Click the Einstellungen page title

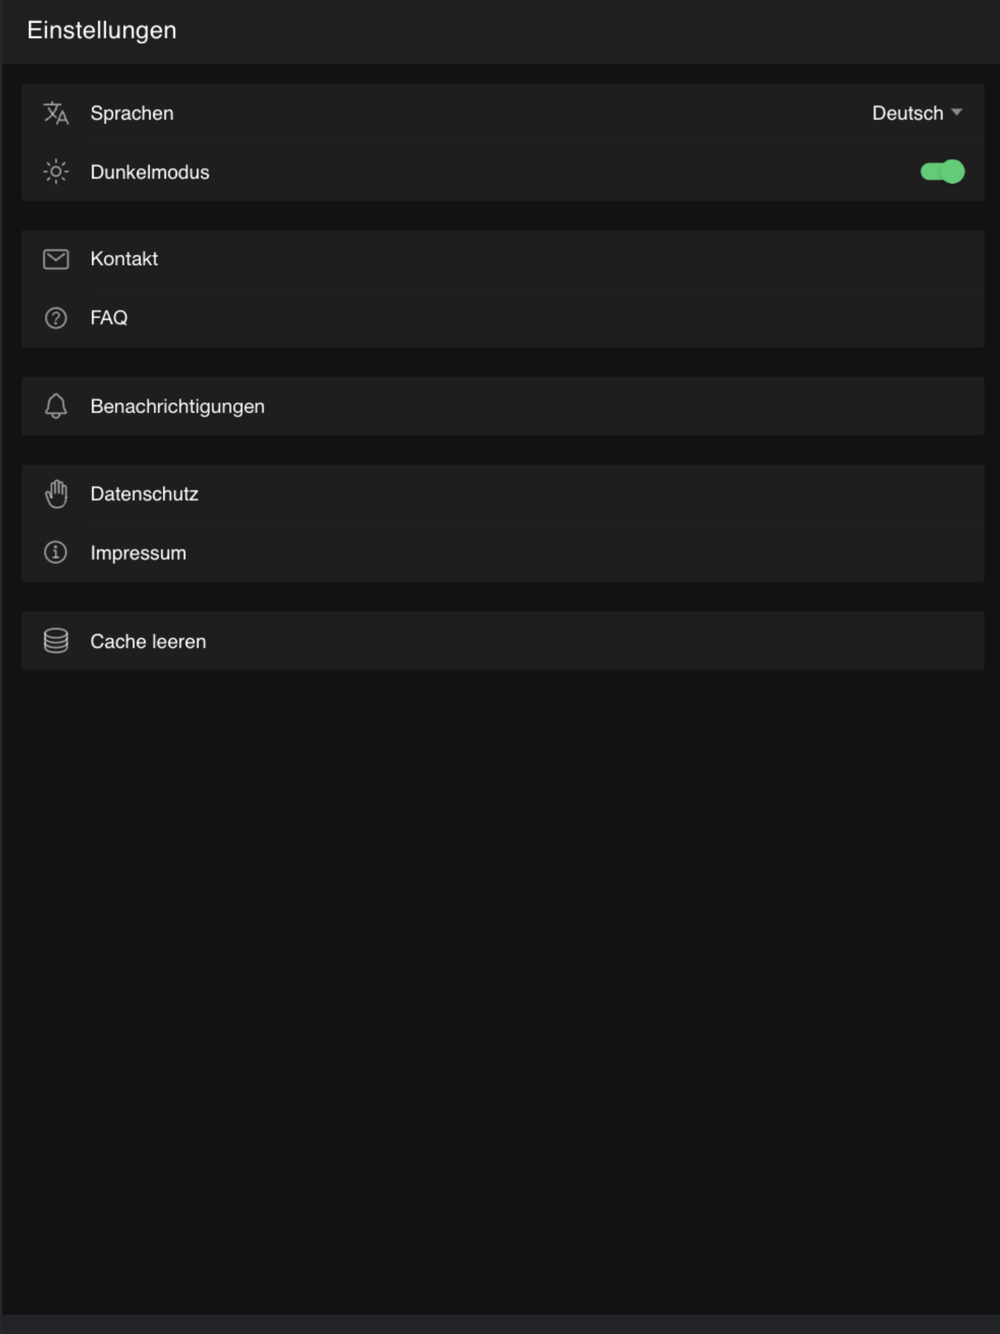(102, 30)
